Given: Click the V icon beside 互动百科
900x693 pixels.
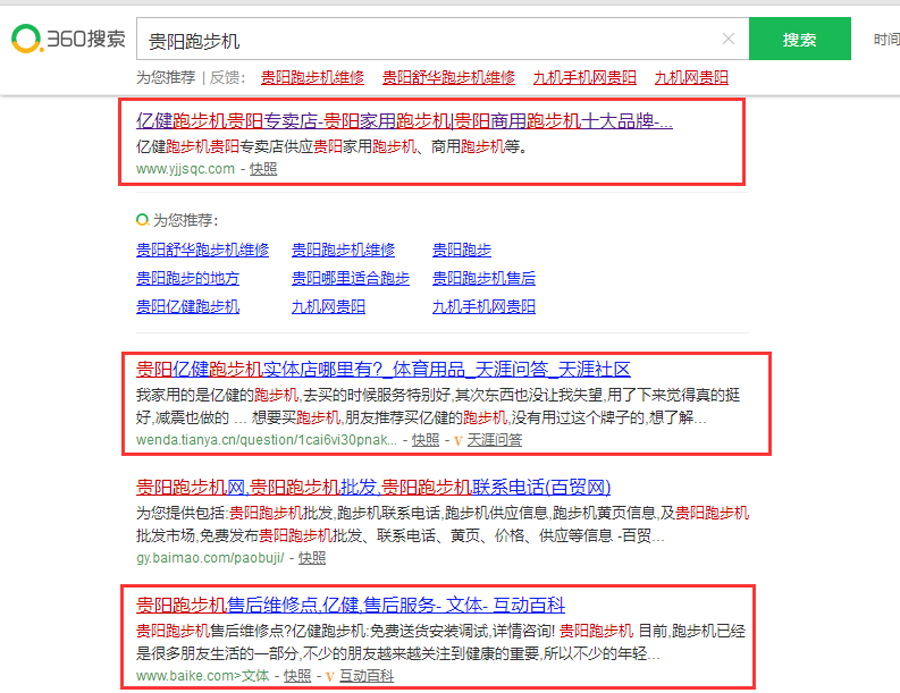Looking at the screenshot, I should (x=330, y=676).
